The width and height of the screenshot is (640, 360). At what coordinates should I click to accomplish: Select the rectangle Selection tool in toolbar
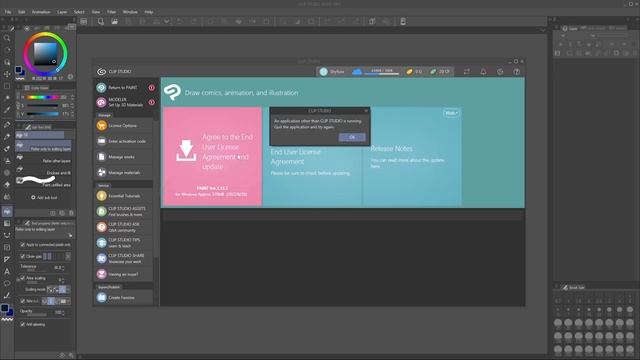7,86
